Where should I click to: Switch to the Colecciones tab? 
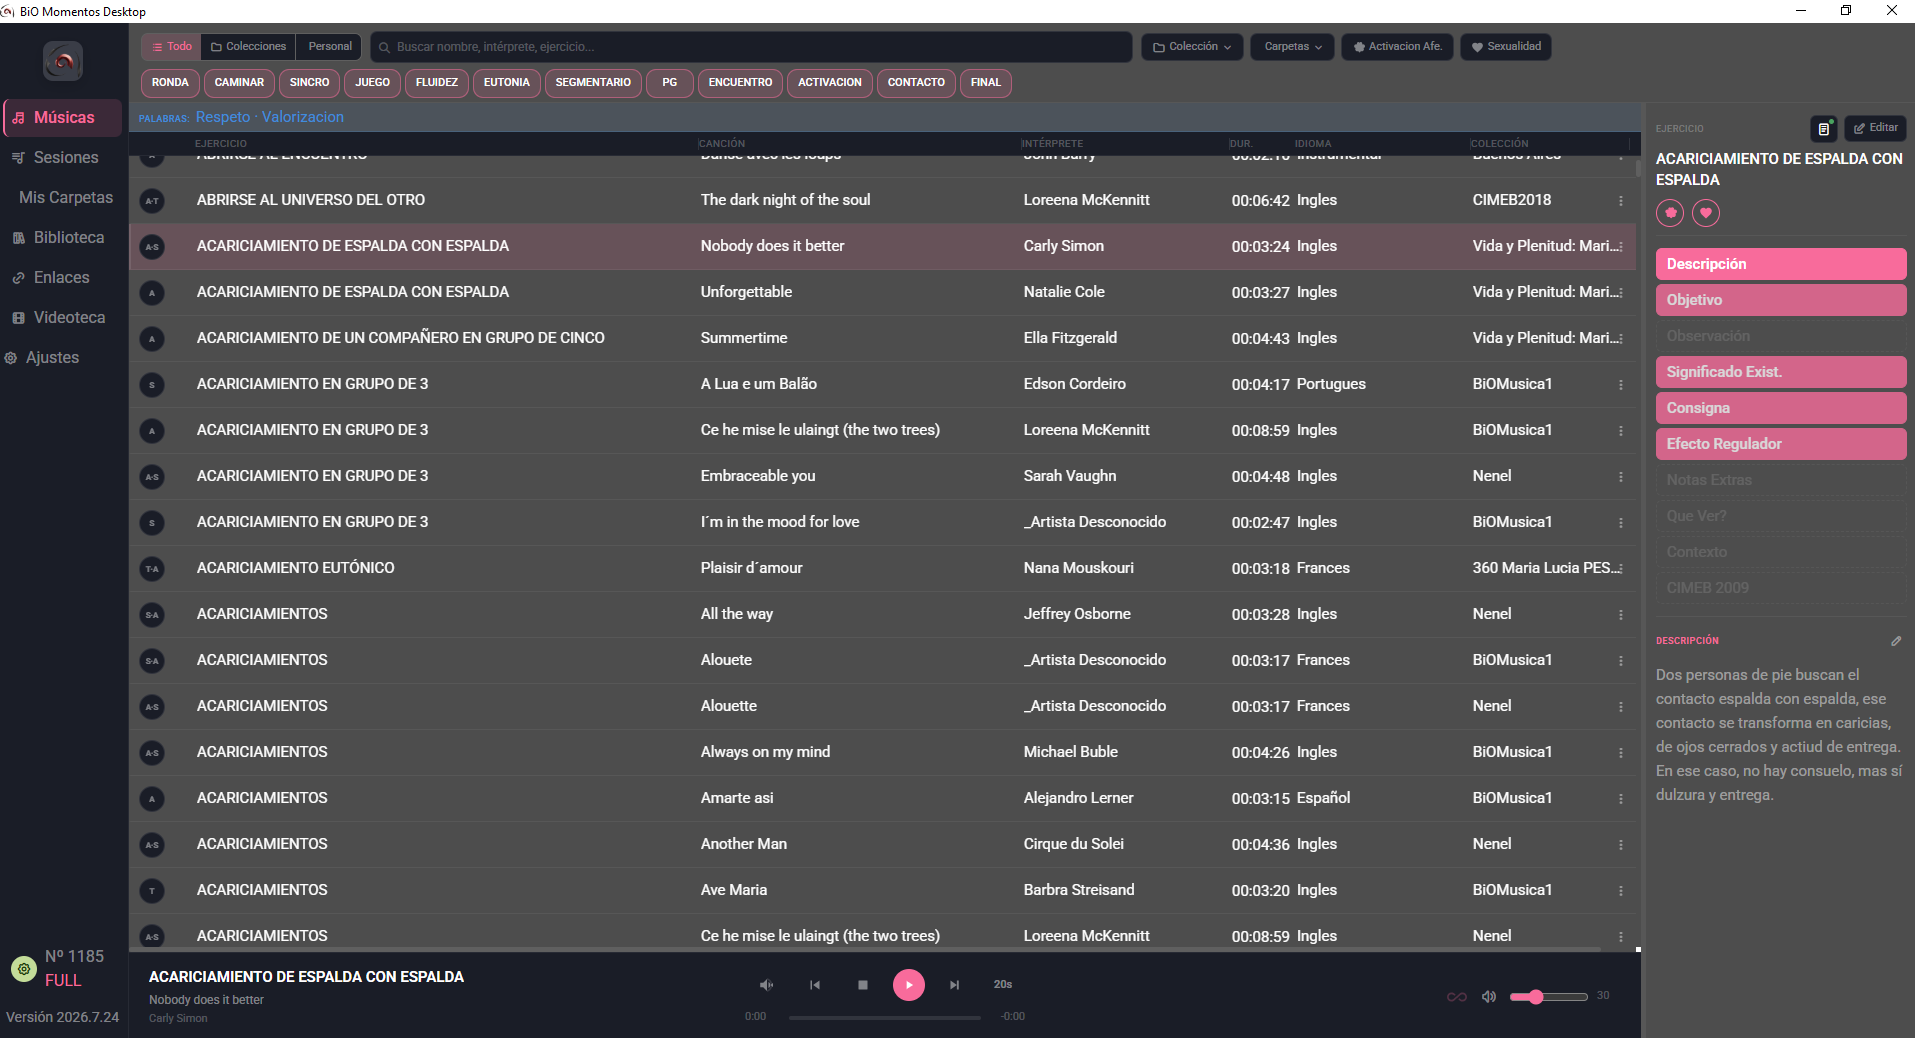click(x=249, y=47)
